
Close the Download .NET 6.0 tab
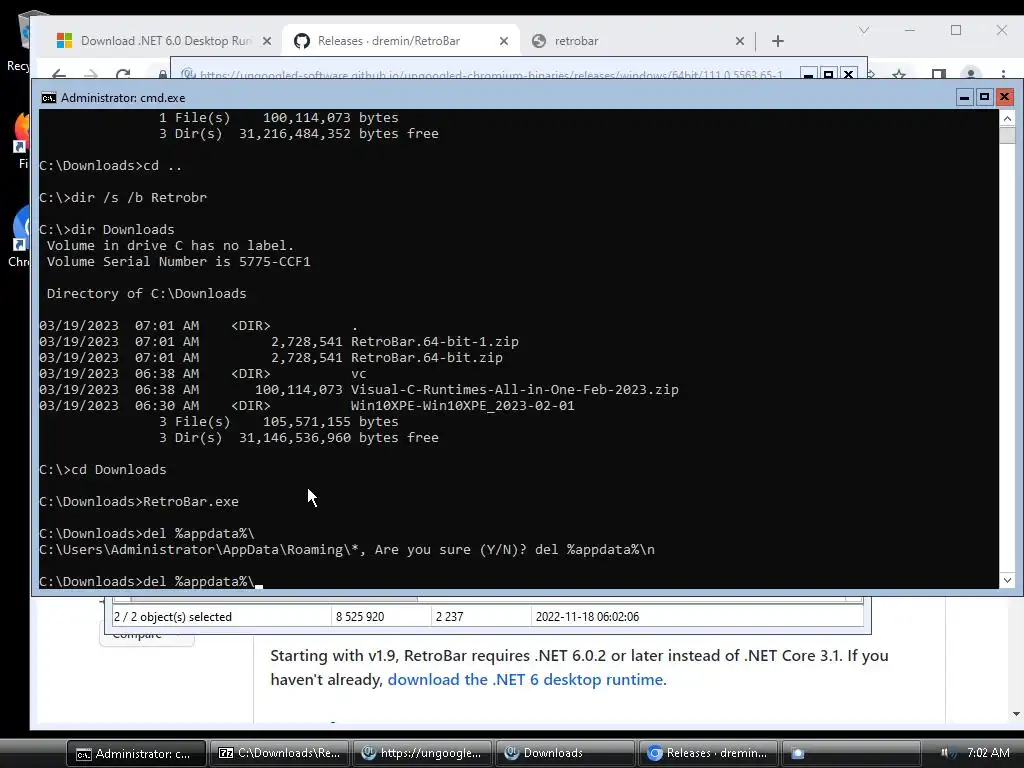[x=266, y=41]
